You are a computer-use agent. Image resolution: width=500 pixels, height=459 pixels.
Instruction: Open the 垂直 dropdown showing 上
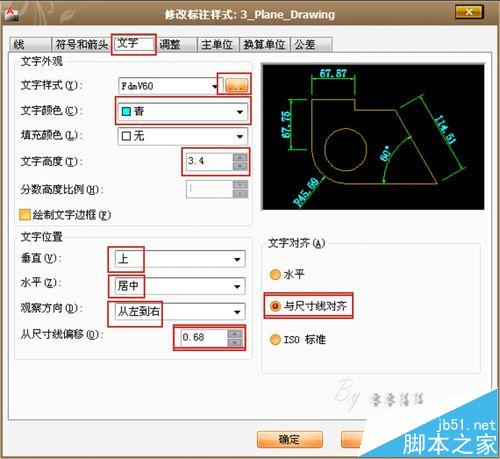click(x=180, y=259)
